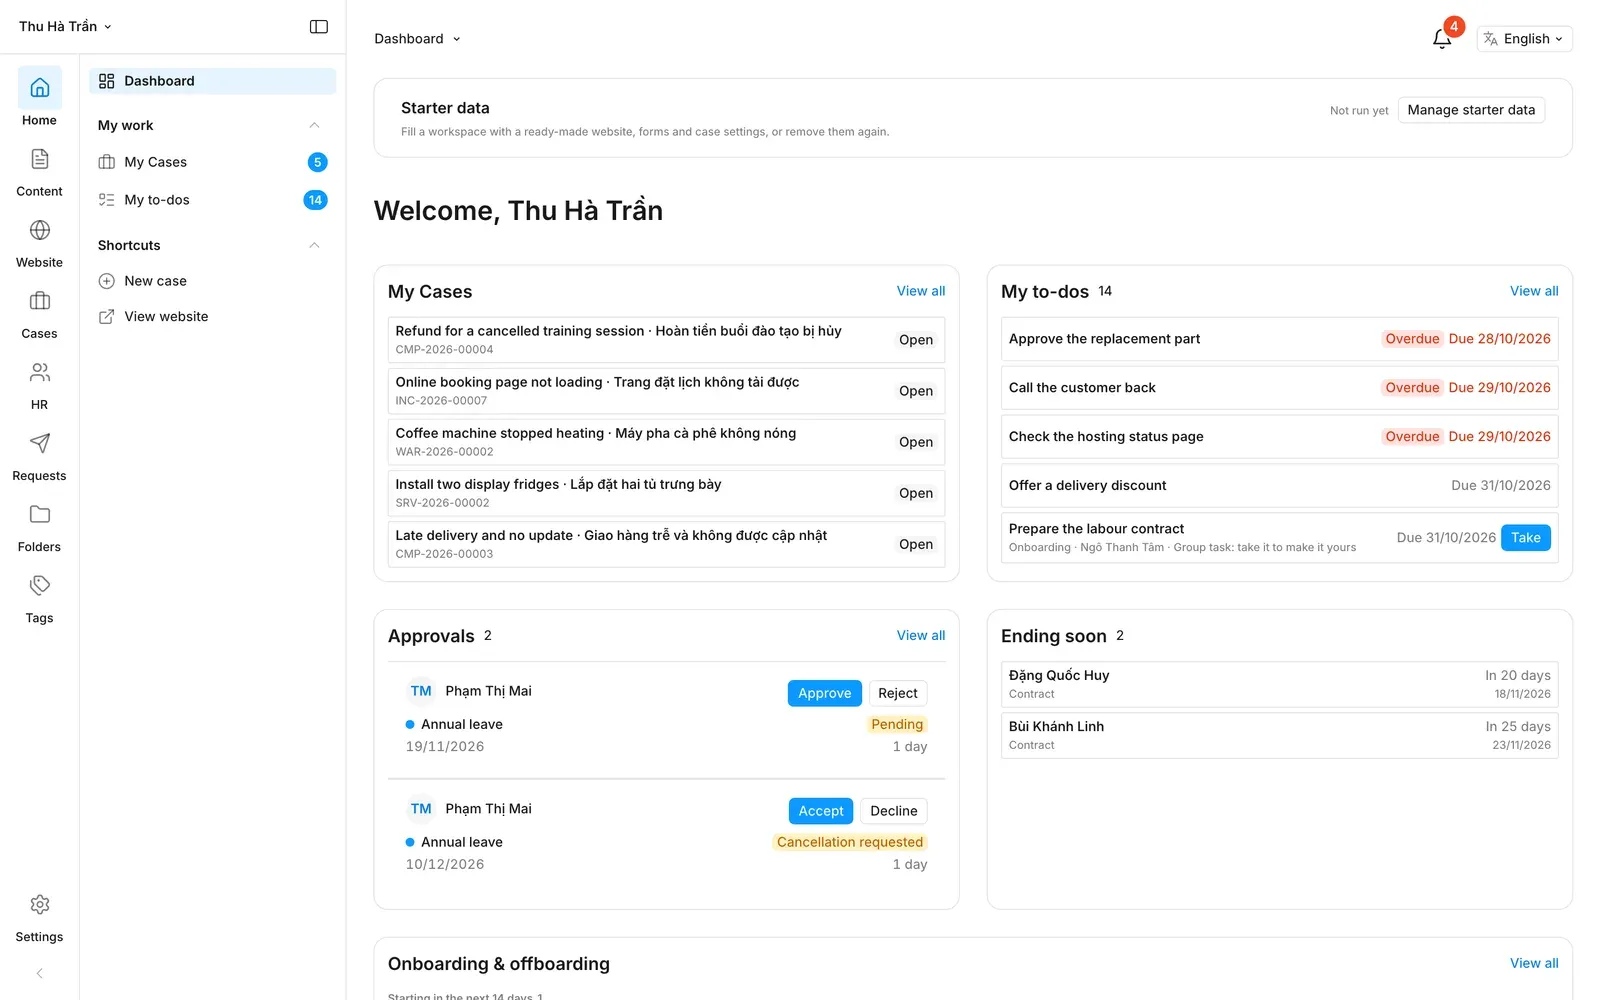Viewport: 1600px width, 1000px height.
Task: Open case CMP-2026-00004 refund row
Action: pos(666,340)
